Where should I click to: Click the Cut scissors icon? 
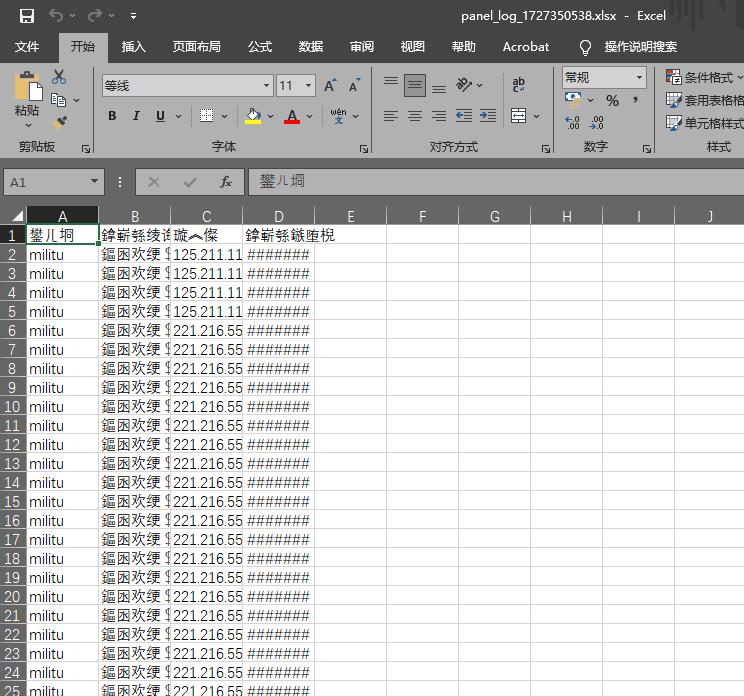click(59, 77)
